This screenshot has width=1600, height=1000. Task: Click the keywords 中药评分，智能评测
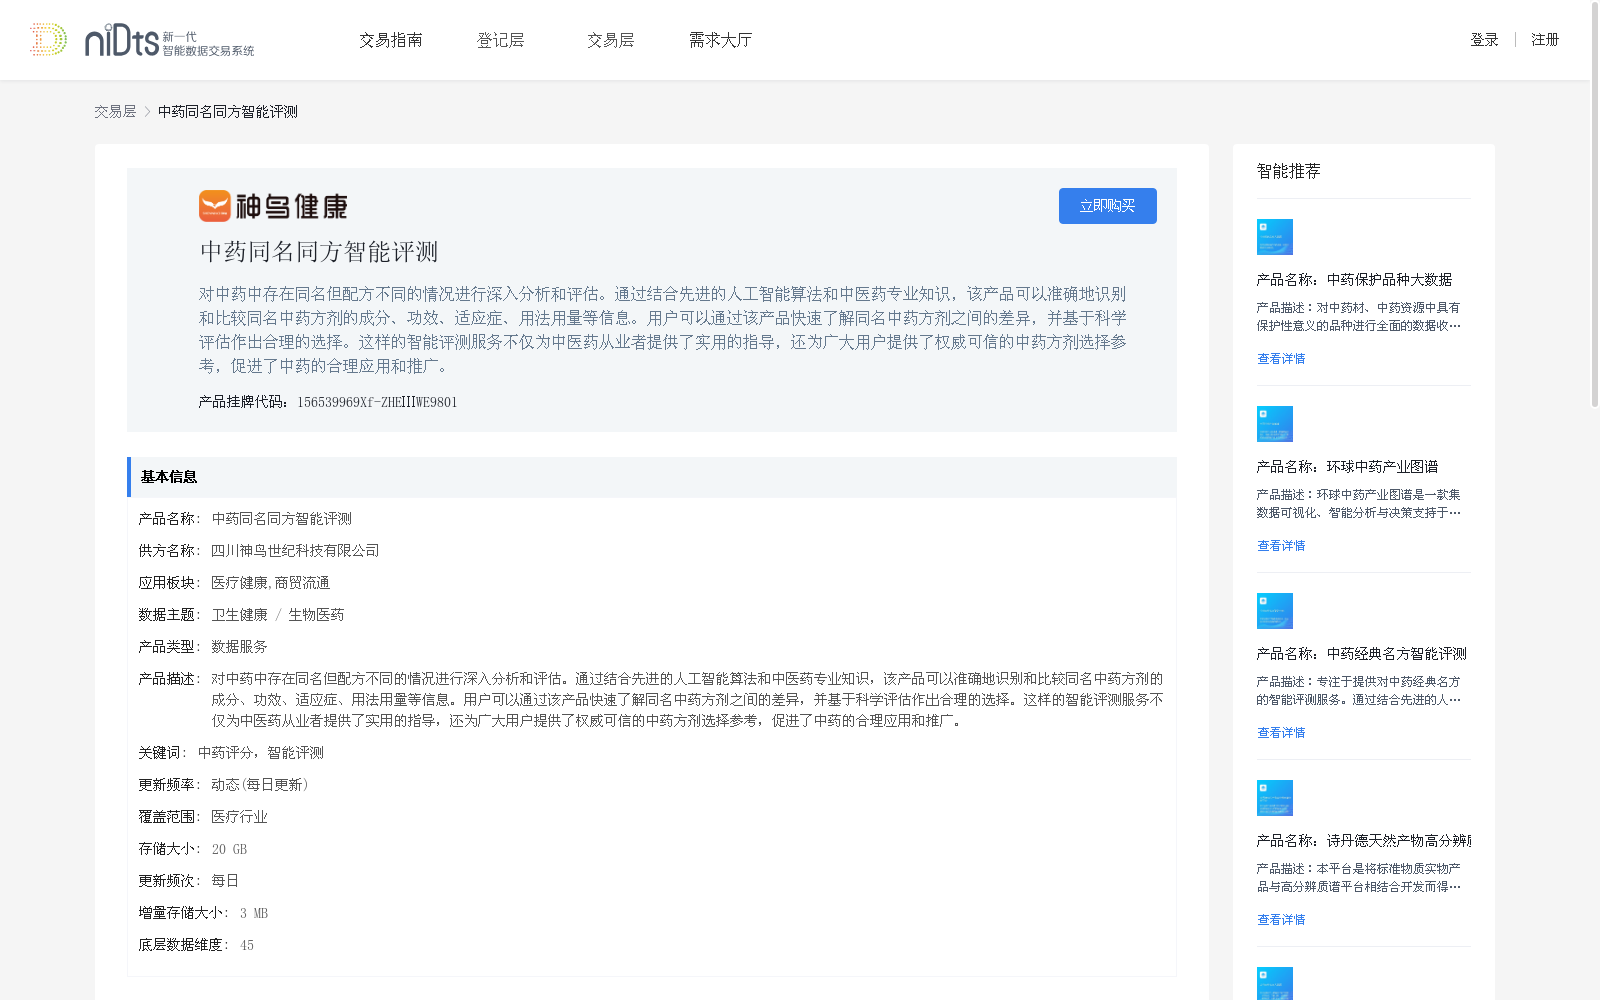click(261, 753)
